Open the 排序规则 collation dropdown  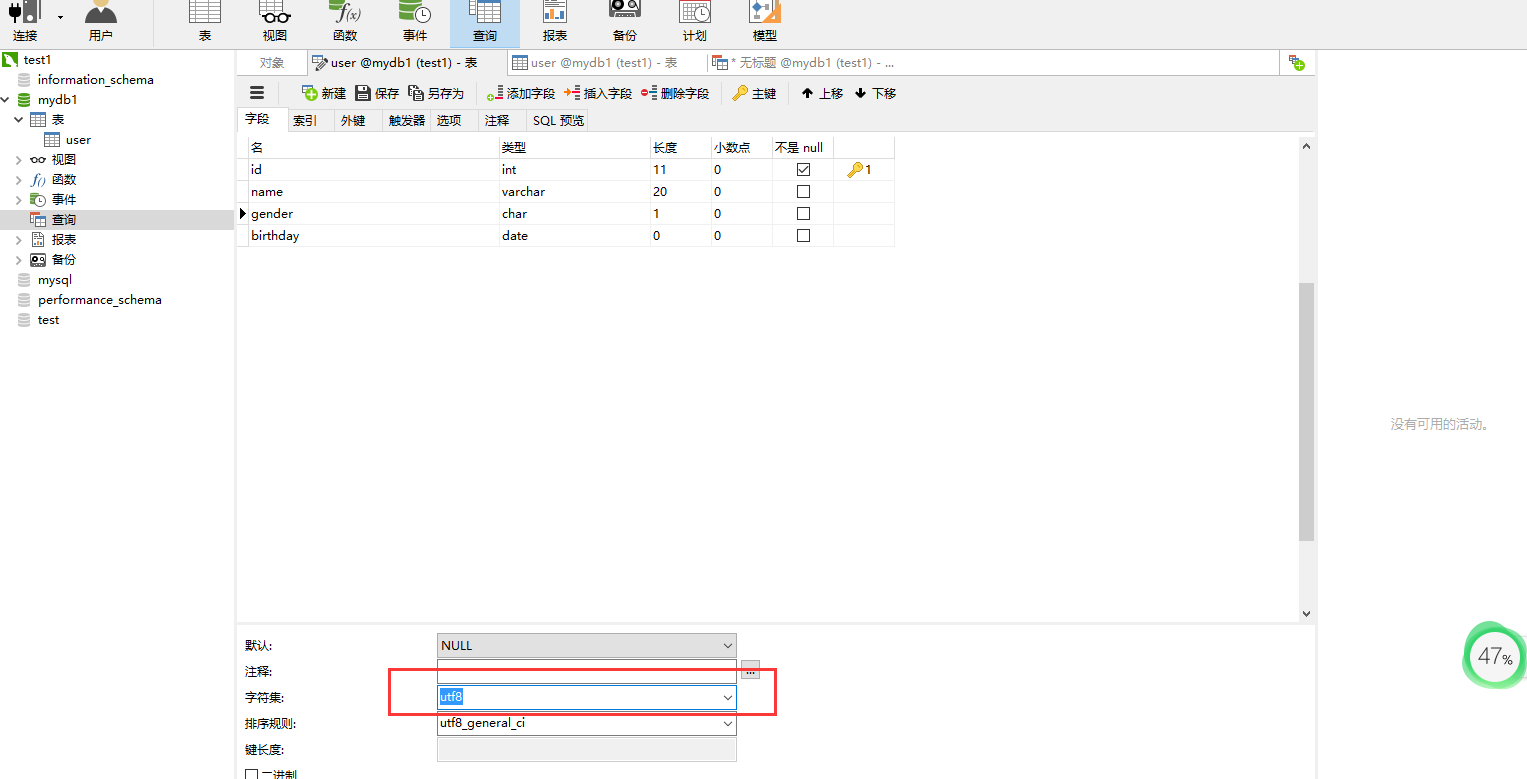tap(727, 723)
